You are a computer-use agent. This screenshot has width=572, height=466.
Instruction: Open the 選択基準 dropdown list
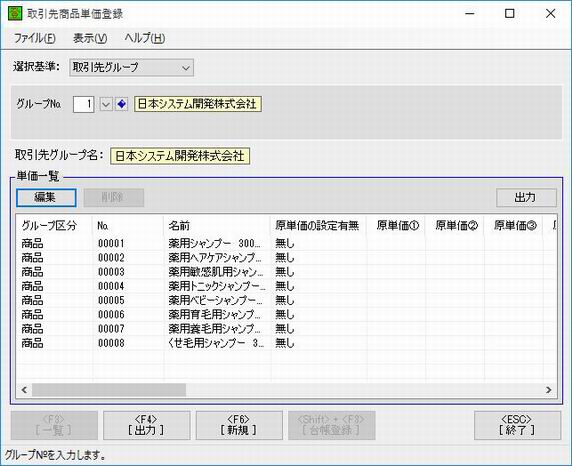(131, 68)
